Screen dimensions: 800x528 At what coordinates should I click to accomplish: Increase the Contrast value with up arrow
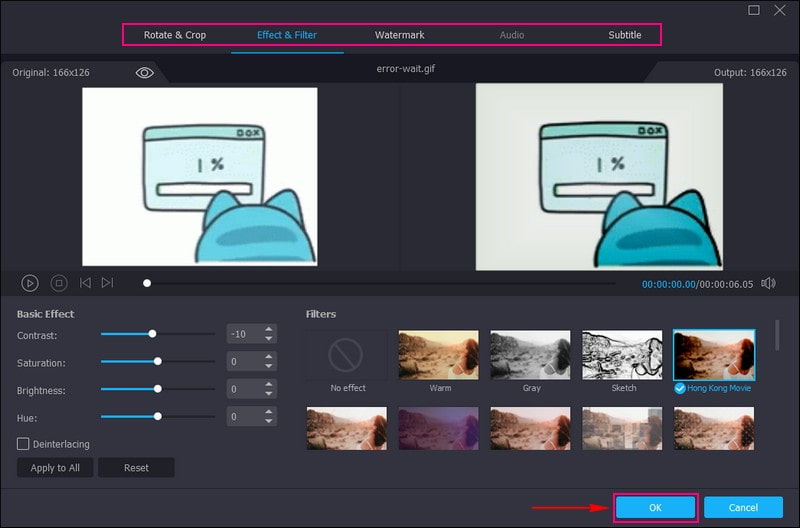pyautogui.click(x=268, y=330)
